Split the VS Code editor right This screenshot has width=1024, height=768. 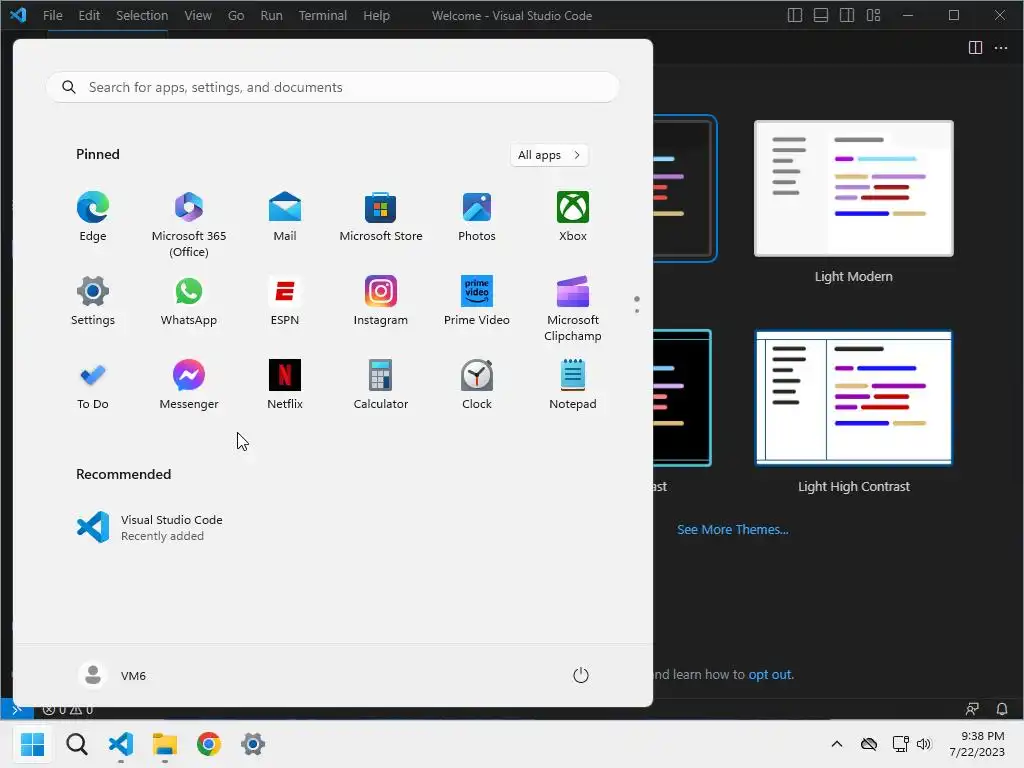click(x=975, y=48)
